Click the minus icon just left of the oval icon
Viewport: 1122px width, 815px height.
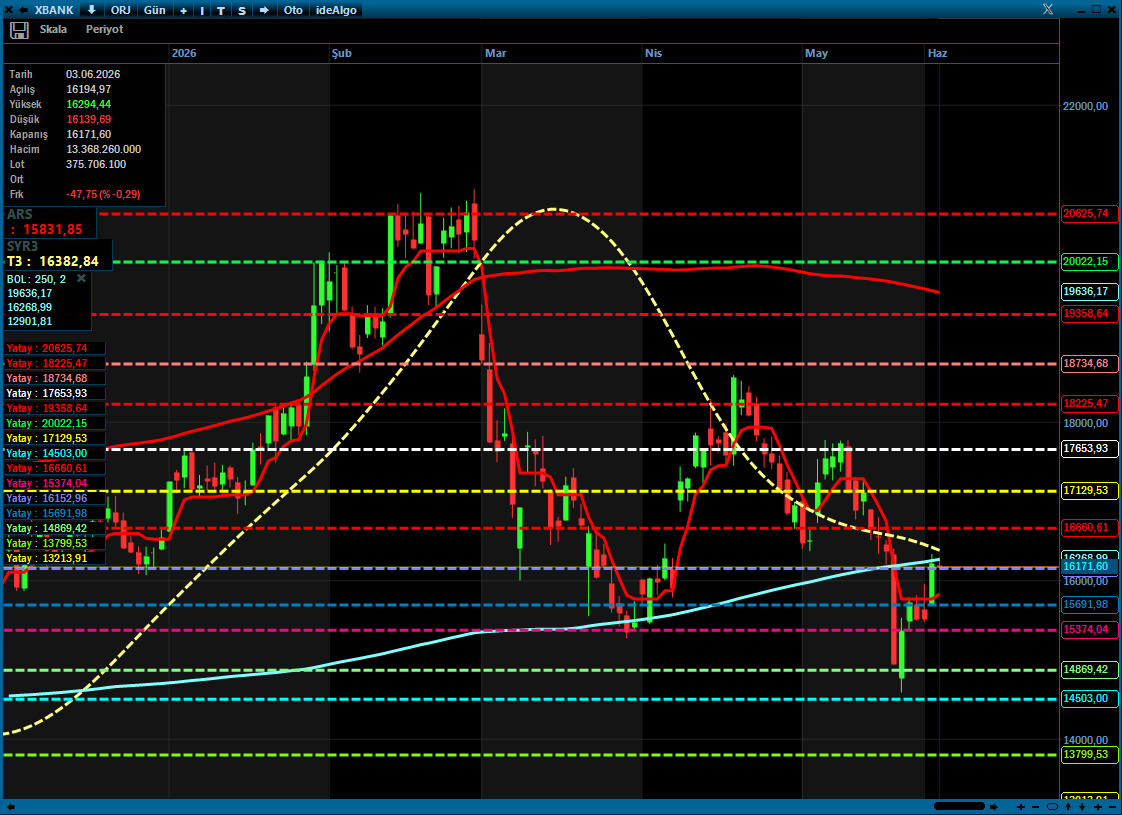point(1035,806)
